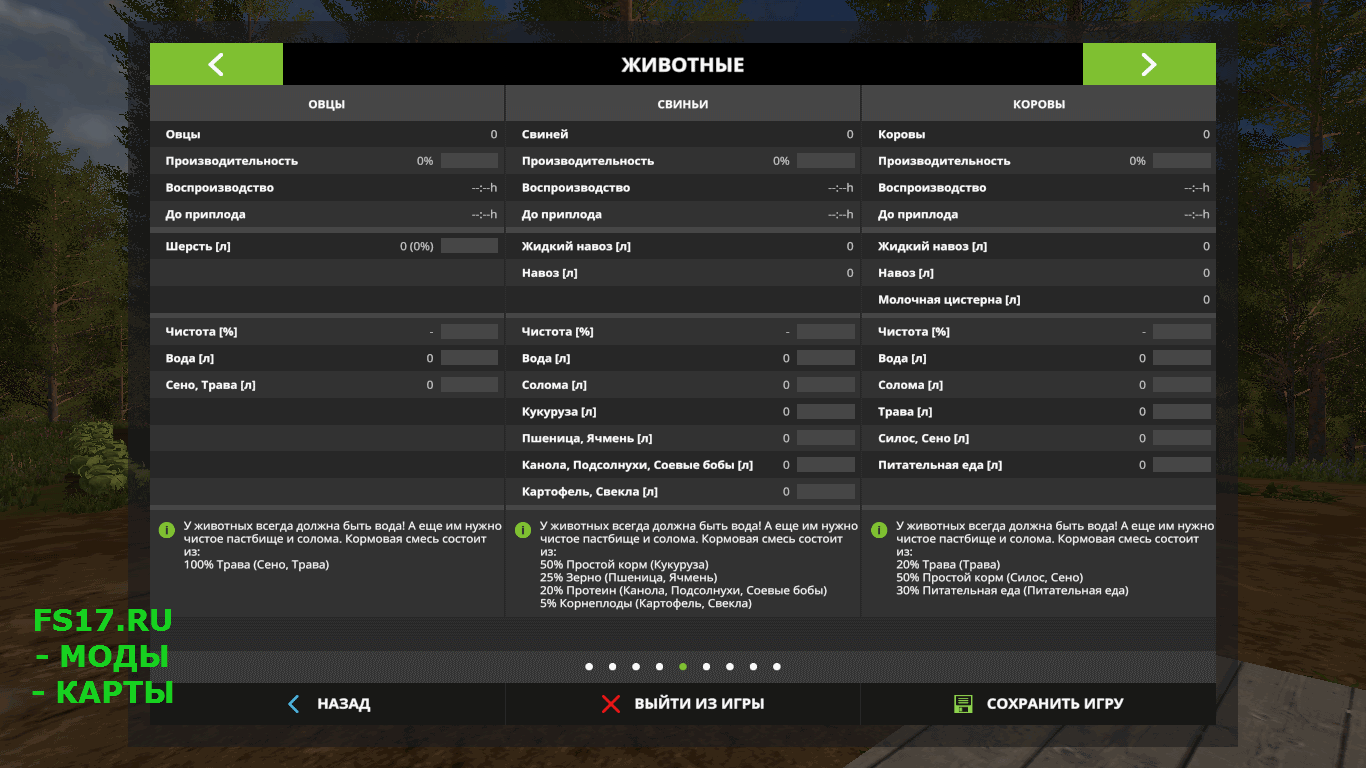Click cows Жидкий навоз [л] label
The height and width of the screenshot is (768, 1366).
932,246
